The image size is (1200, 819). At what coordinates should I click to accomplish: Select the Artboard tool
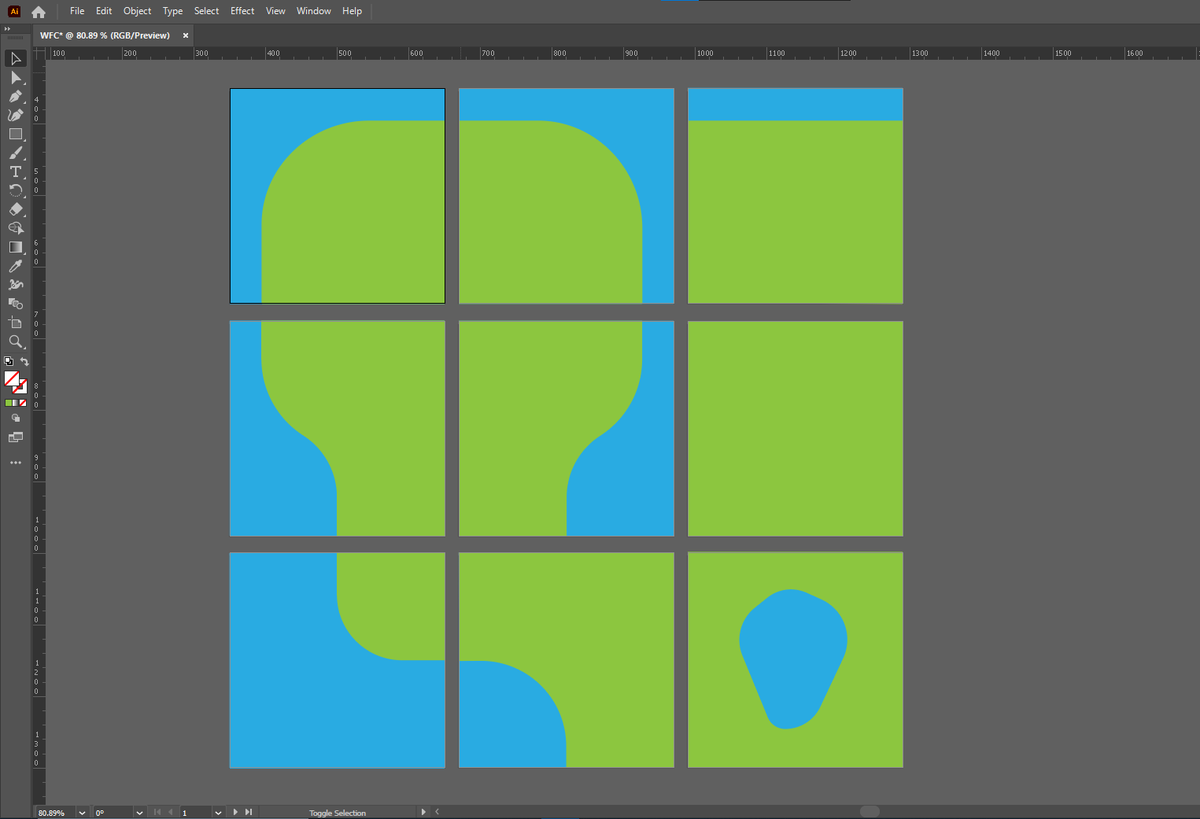pyautogui.click(x=15, y=322)
